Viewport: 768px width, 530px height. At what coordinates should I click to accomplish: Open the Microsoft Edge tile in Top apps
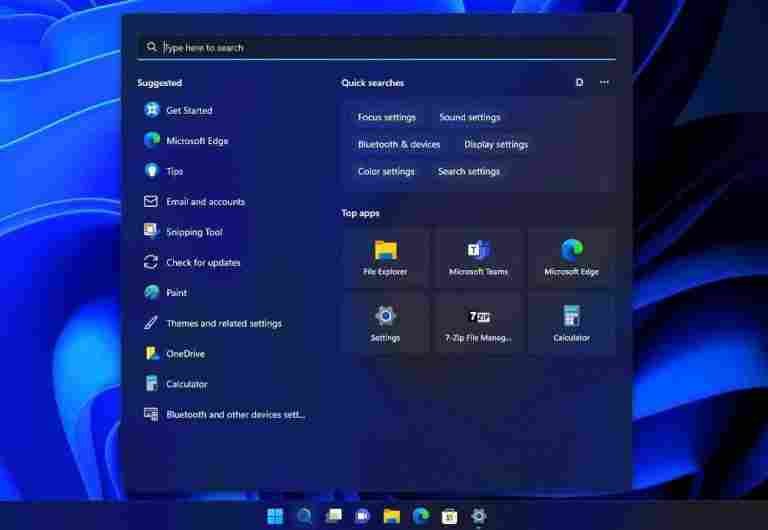(572, 258)
